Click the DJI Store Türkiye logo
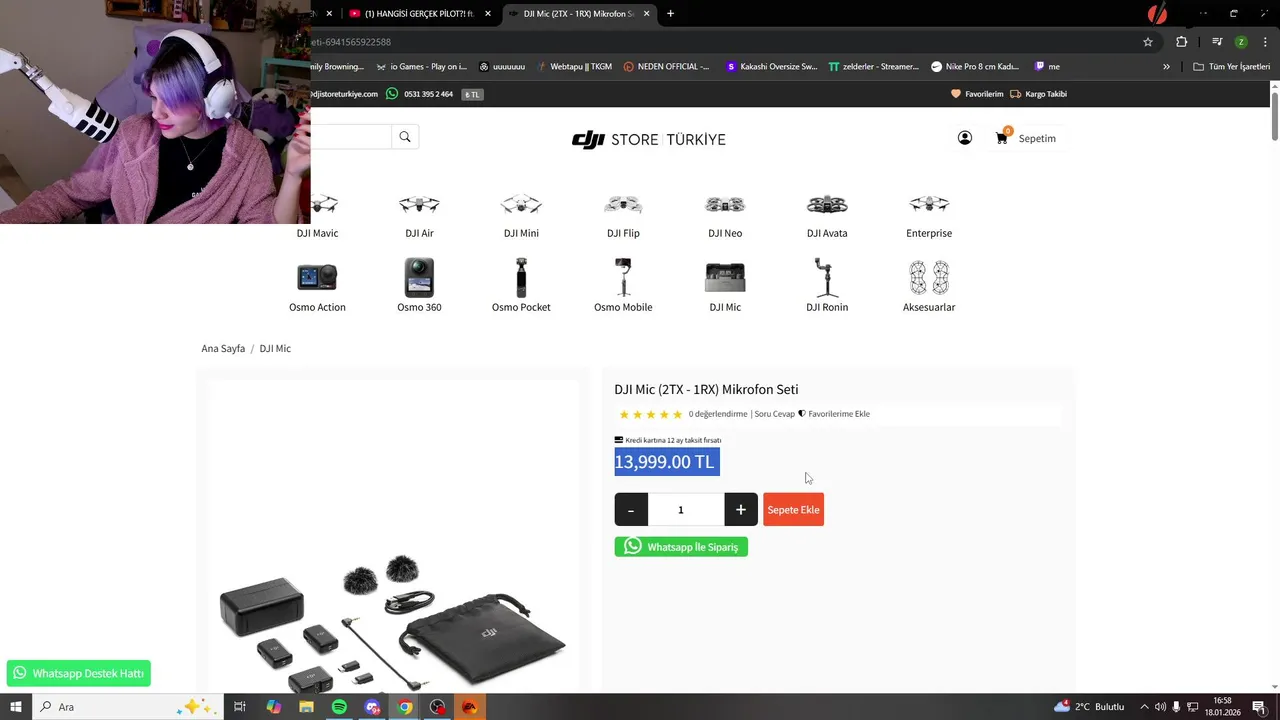Image resolution: width=1280 pixels, height=720 pixels. (648, 139)
